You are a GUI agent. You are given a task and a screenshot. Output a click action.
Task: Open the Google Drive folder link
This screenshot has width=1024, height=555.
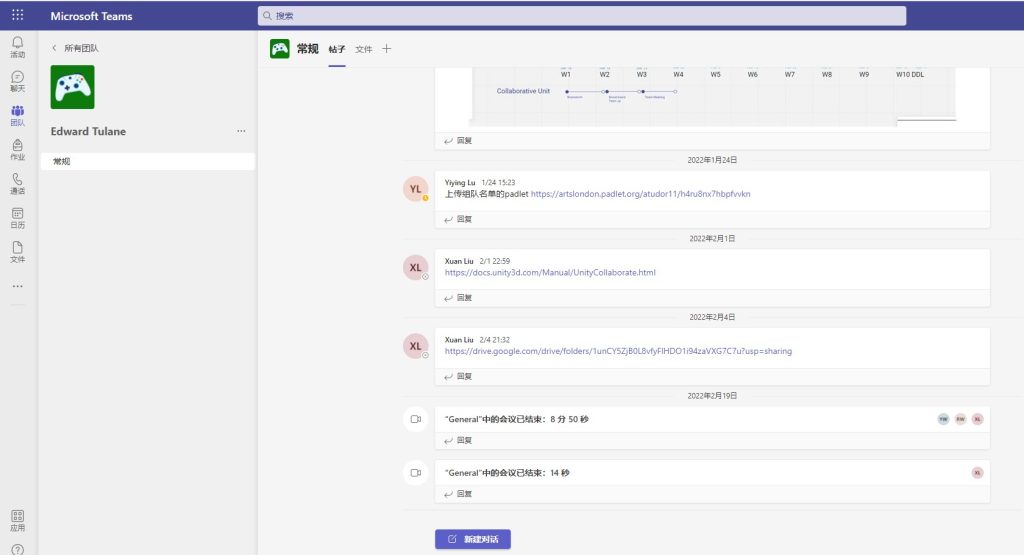[x=618, y=351]
